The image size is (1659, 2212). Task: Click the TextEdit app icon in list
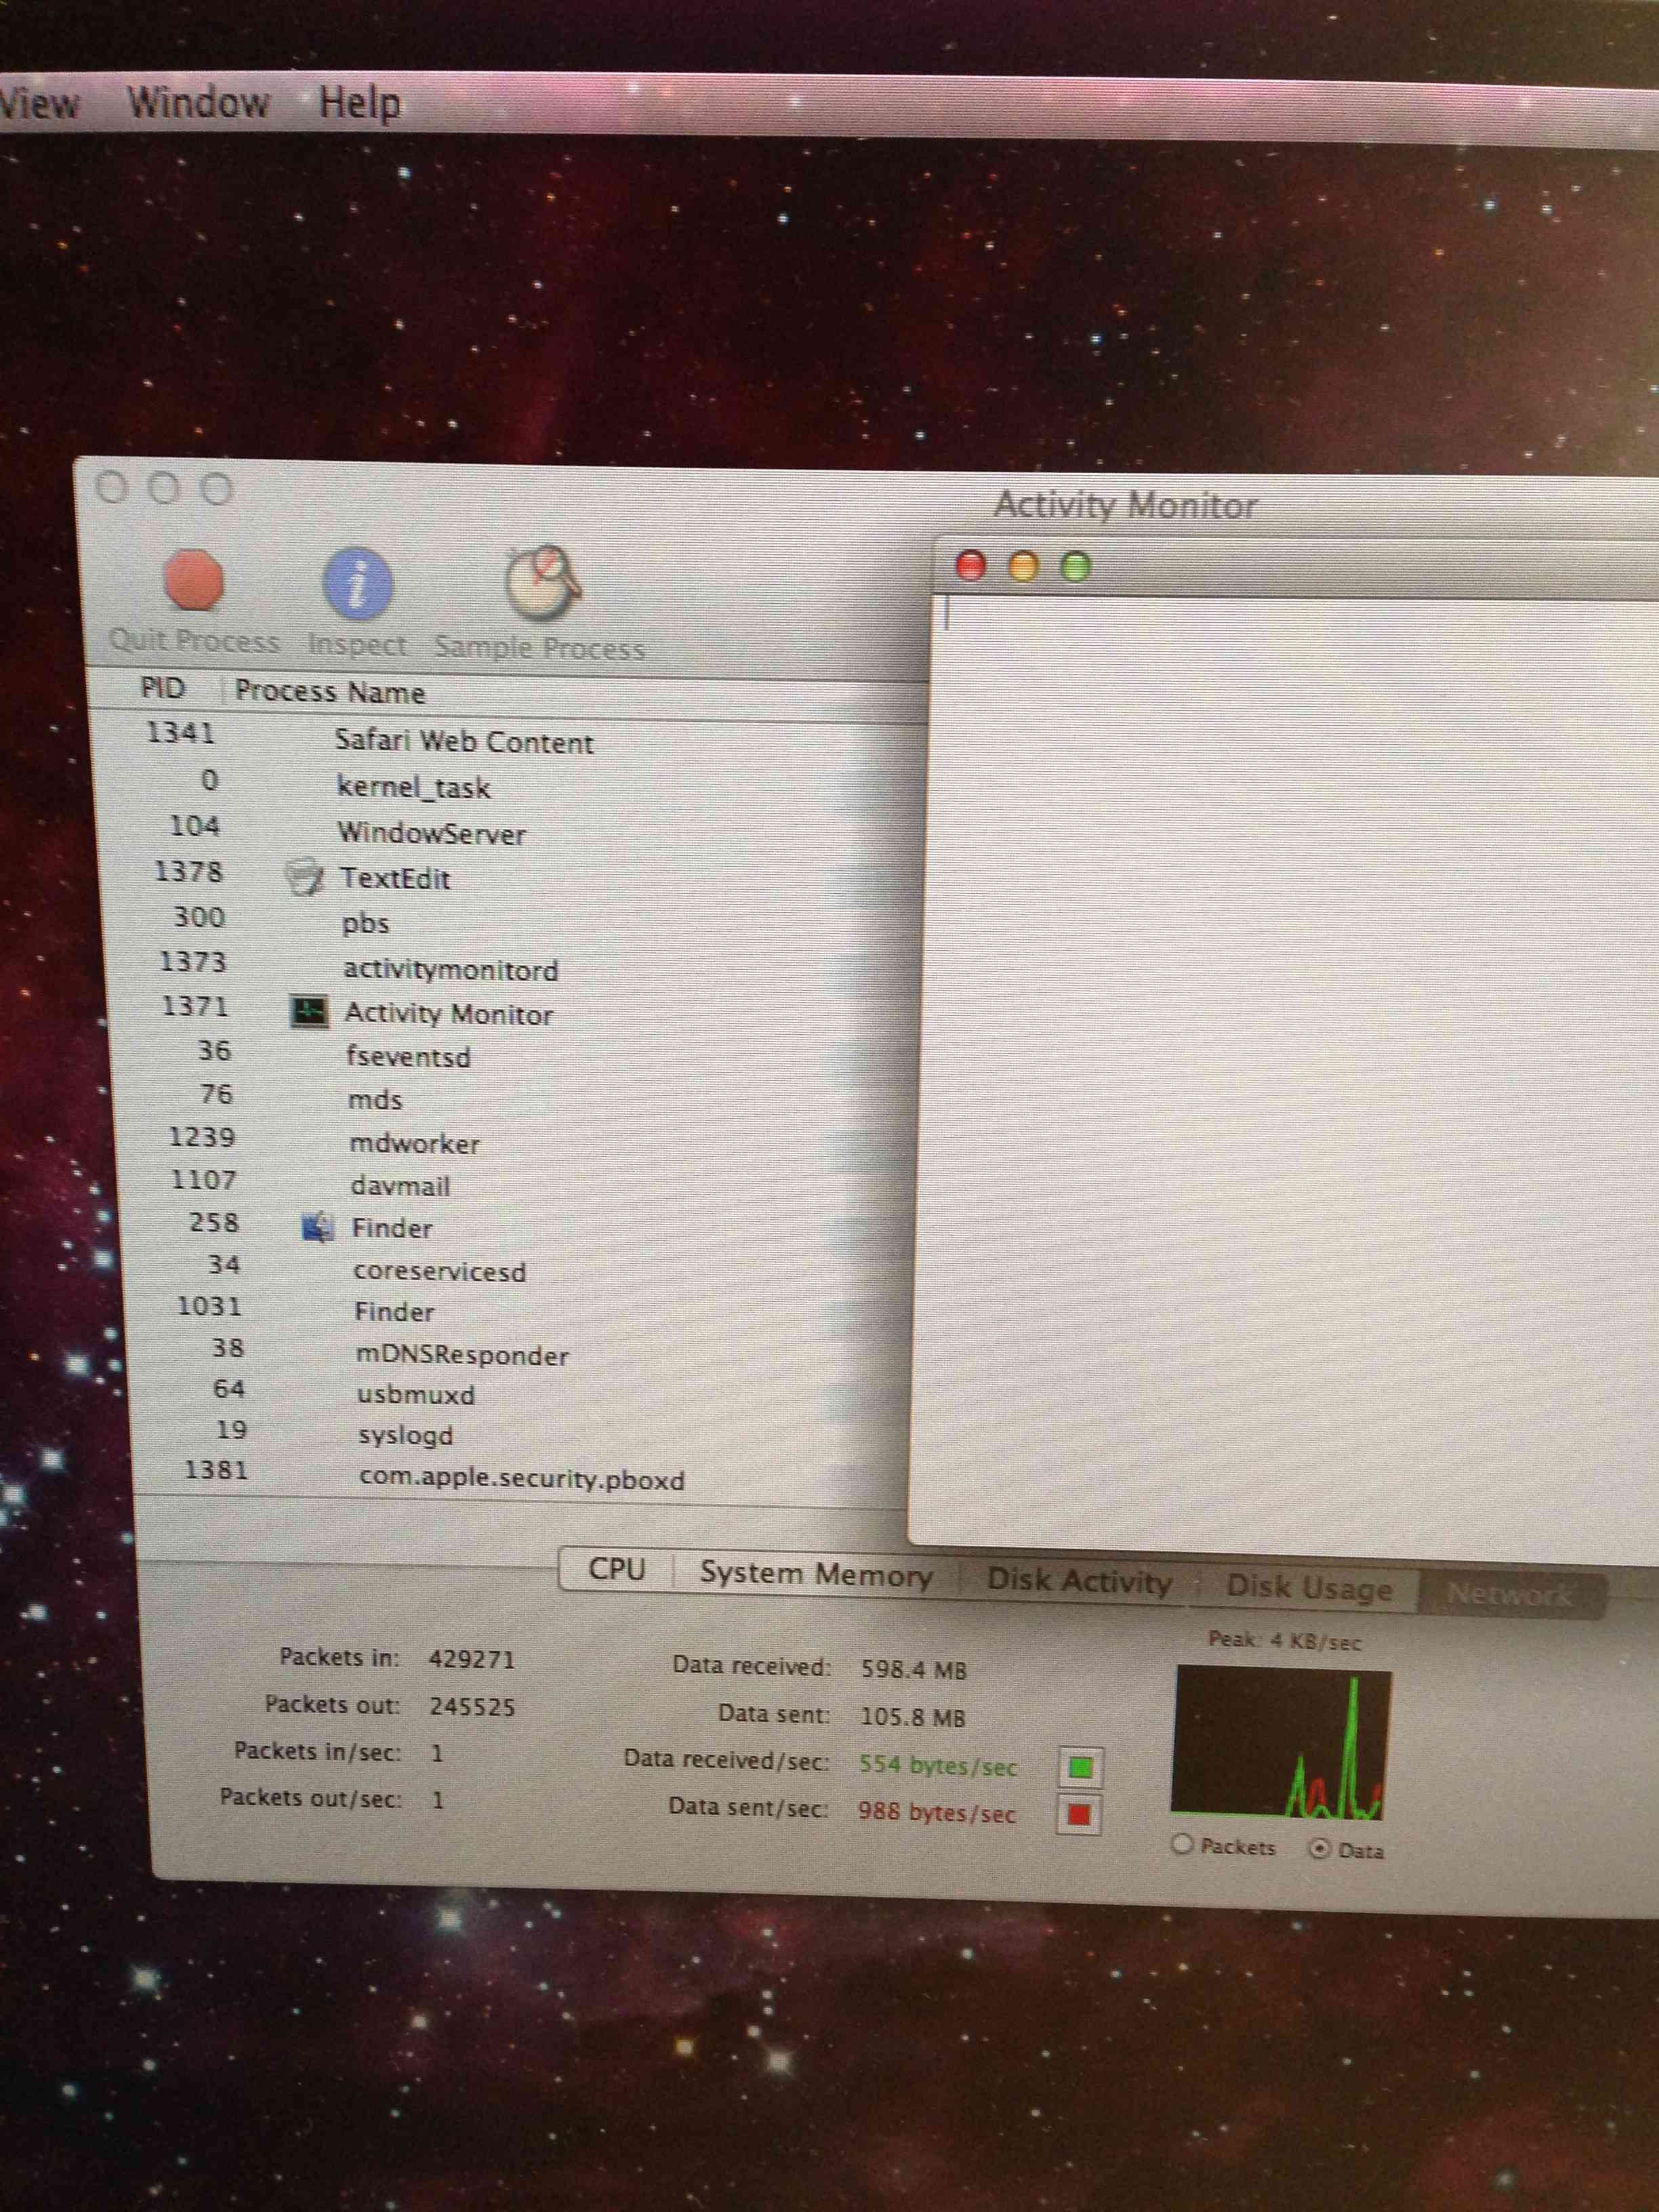pos(304,877)
